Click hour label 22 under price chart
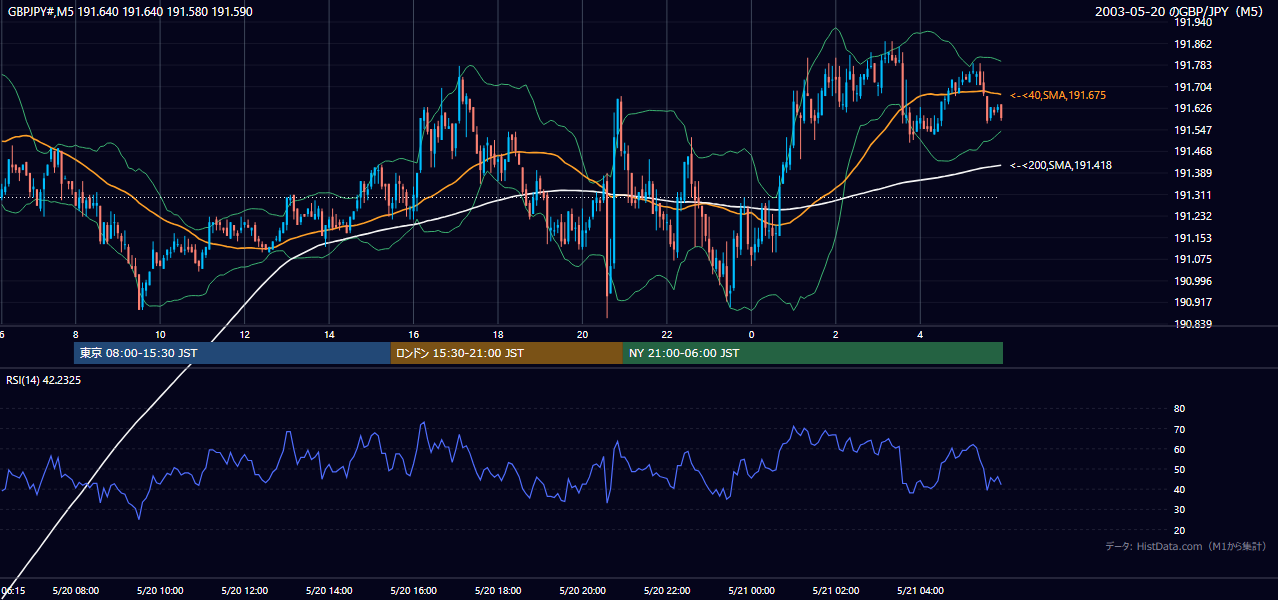The width and height of the screenshot is (1278, 600). click(667, 335)
